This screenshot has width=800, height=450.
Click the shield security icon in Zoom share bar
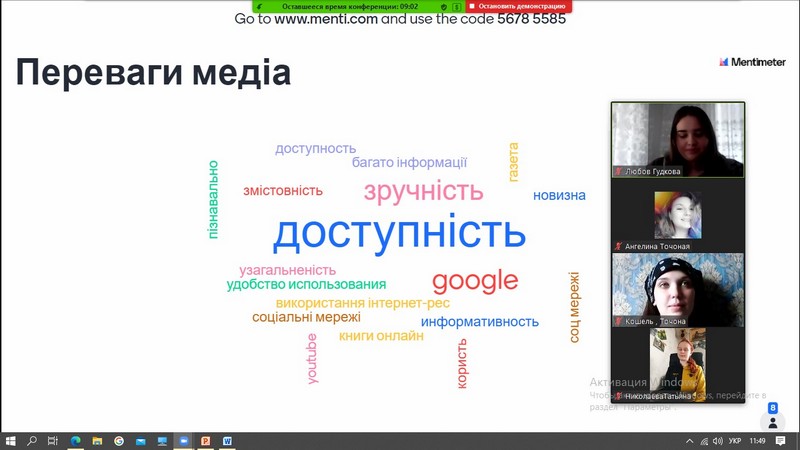coord(443,7)
